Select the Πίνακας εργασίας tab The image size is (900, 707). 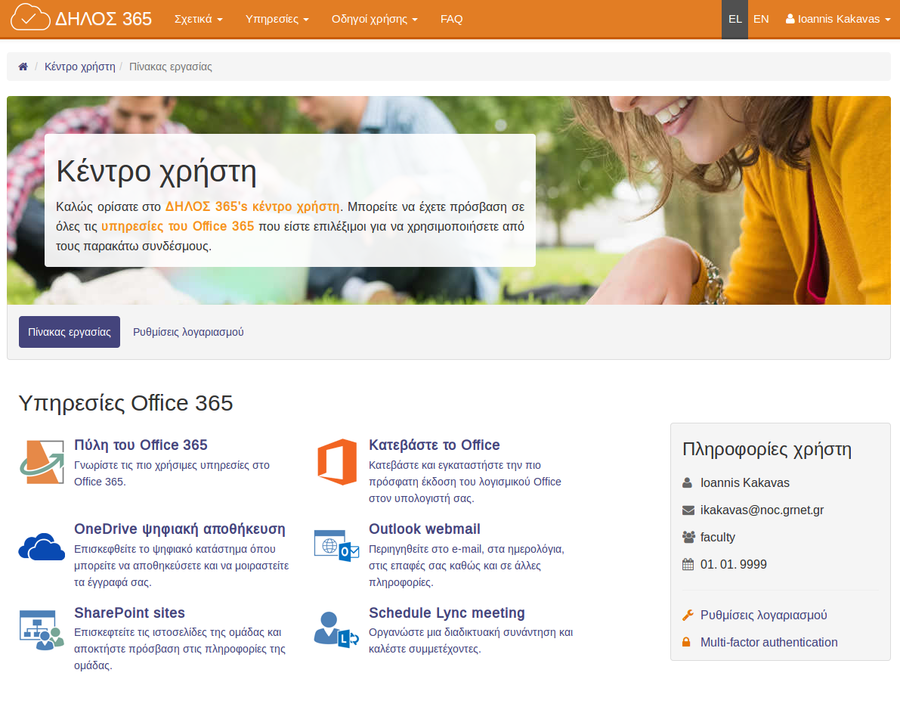tap(69, 332)
